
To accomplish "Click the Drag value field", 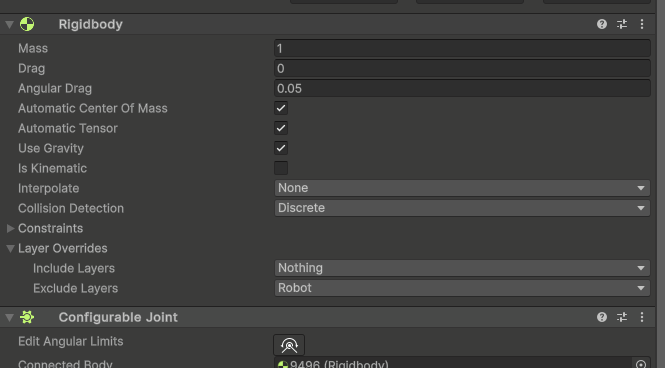I will 462,68.
